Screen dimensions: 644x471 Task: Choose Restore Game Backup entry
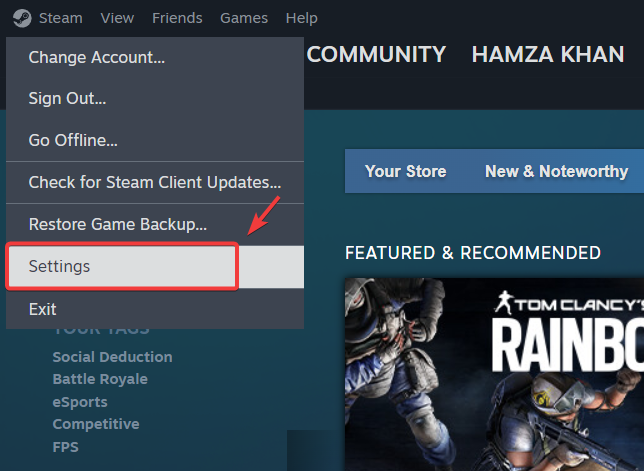coord(118,225)
